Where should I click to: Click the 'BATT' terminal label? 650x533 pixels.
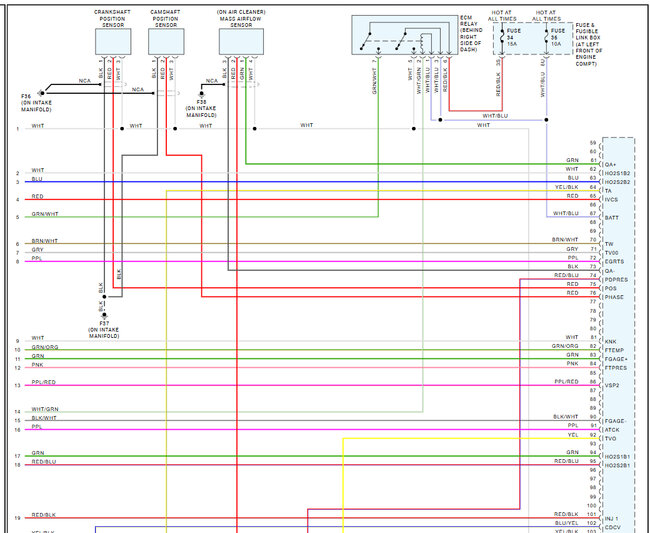point(611,218)
